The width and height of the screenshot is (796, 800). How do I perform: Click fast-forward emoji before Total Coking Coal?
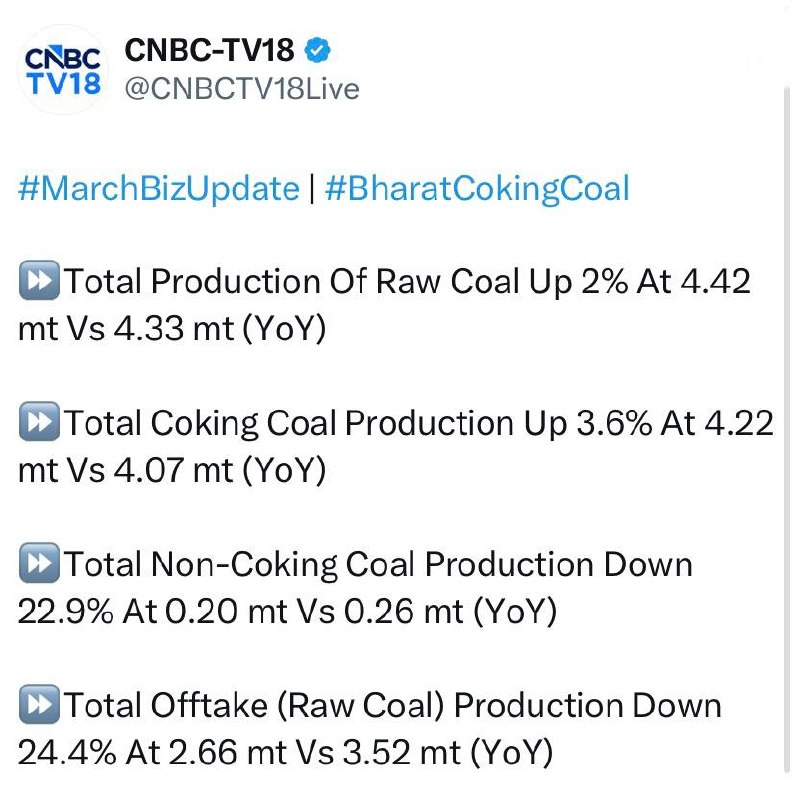(x=38, y=424)
